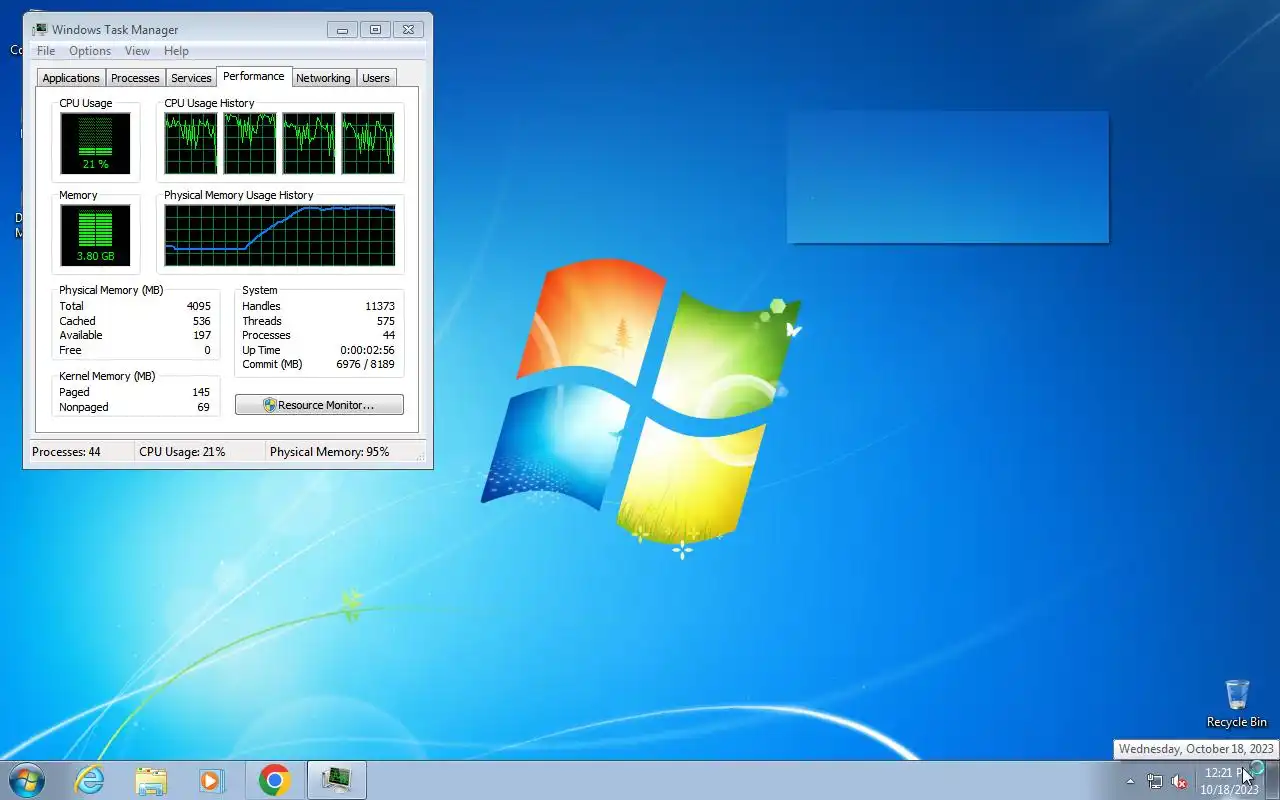Click status bar text 'CPU Usage: 21%'
1280x800 pixels.
[182, 452]
